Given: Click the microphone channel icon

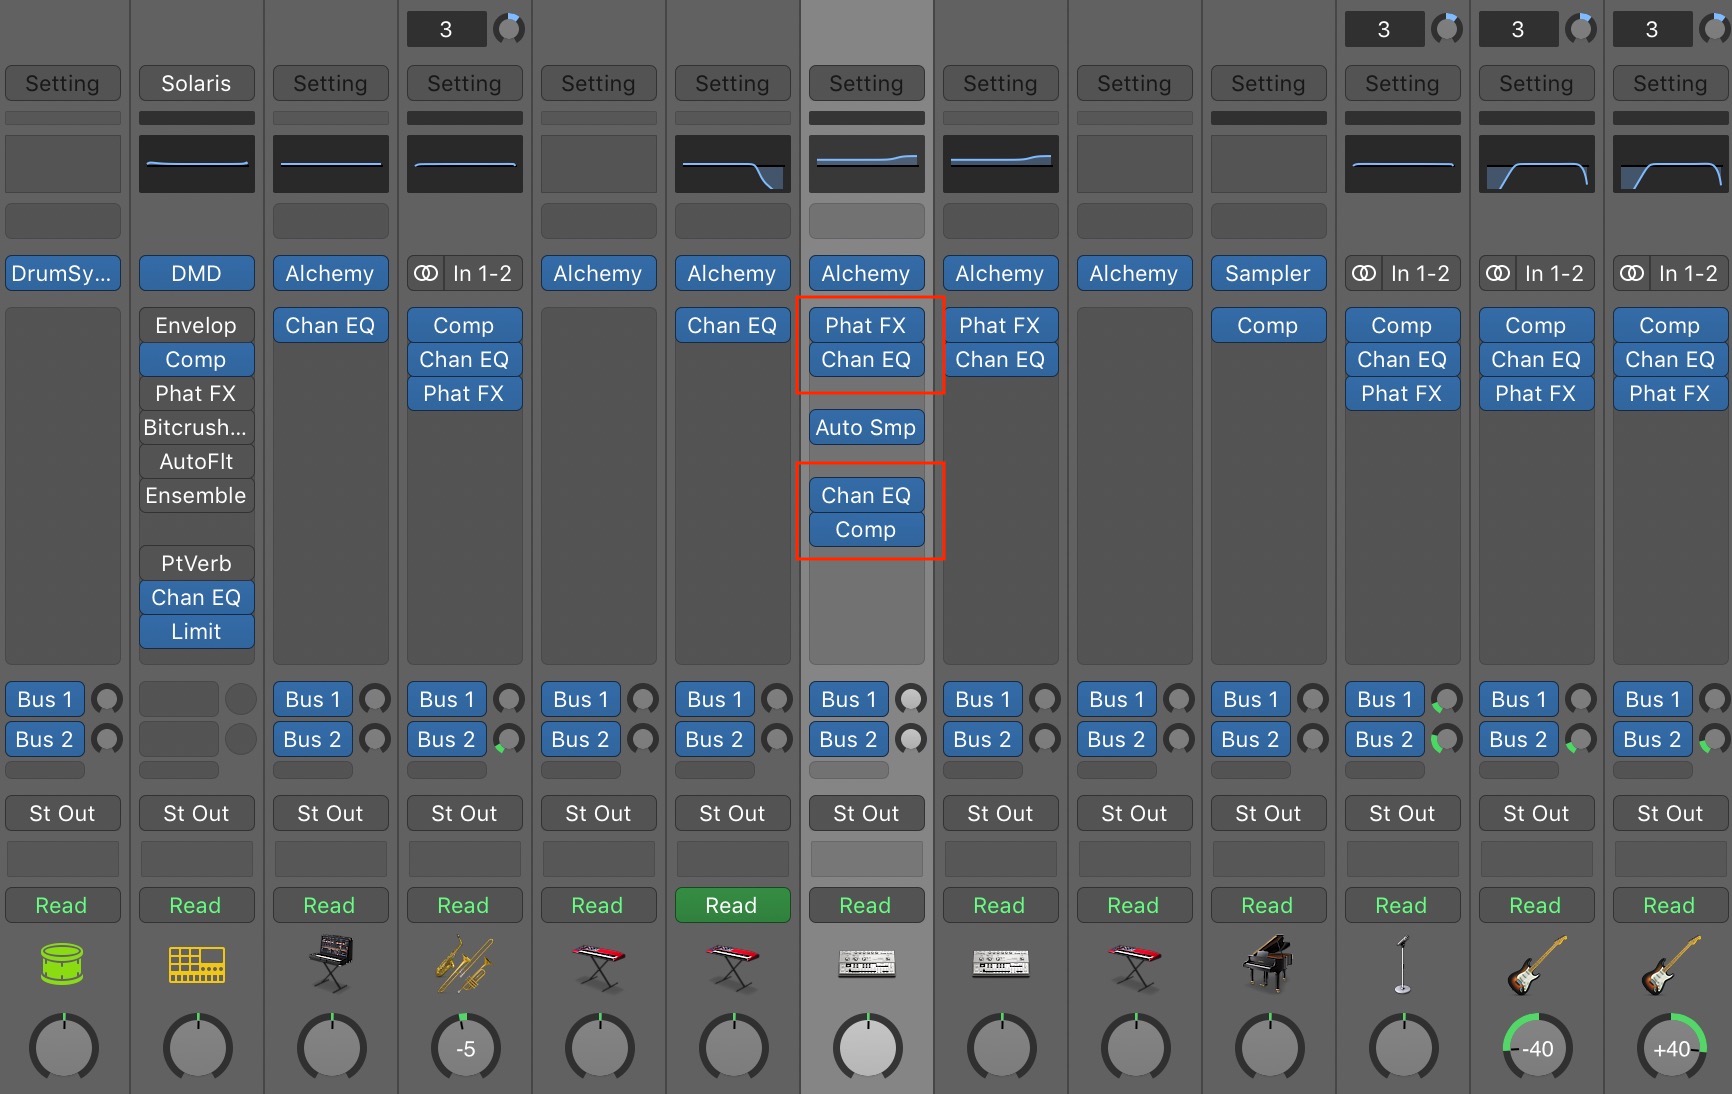Looking at the screenshot, I should (x=1401, y=963).
